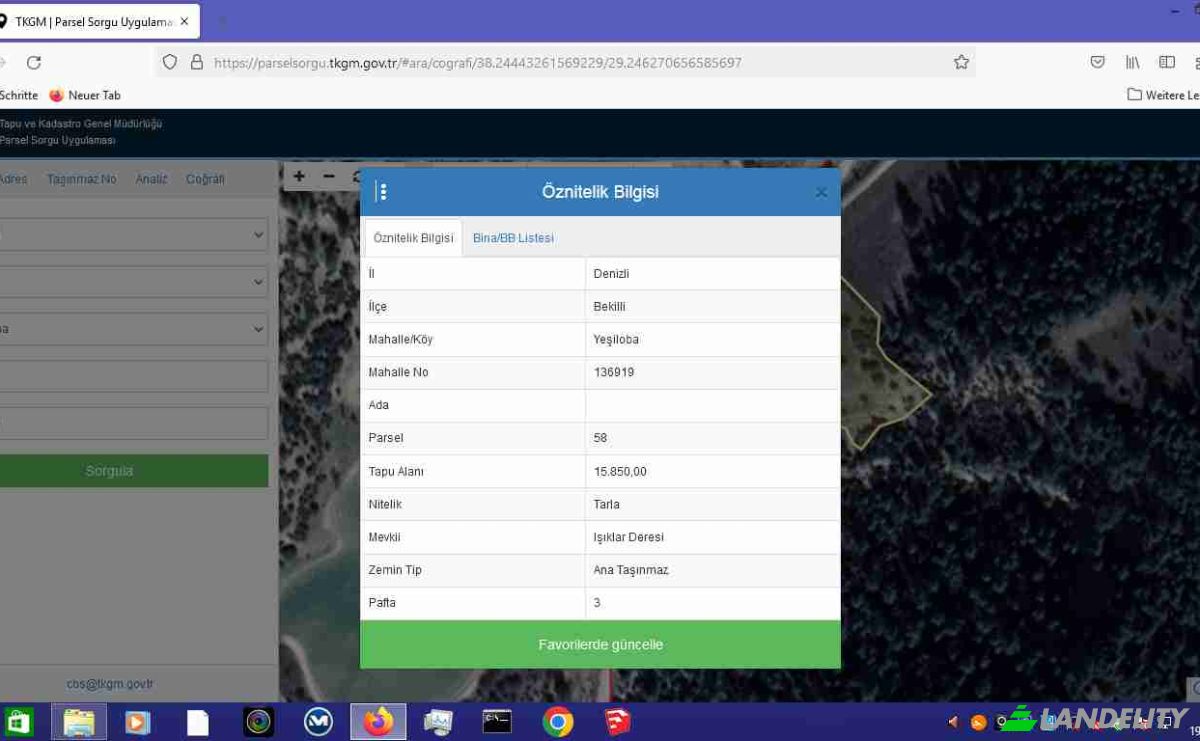Open the monitor picture taskbar app
Image resolution: width=1200 pixels, height=741 pixels.
click(x=438, y=721)
